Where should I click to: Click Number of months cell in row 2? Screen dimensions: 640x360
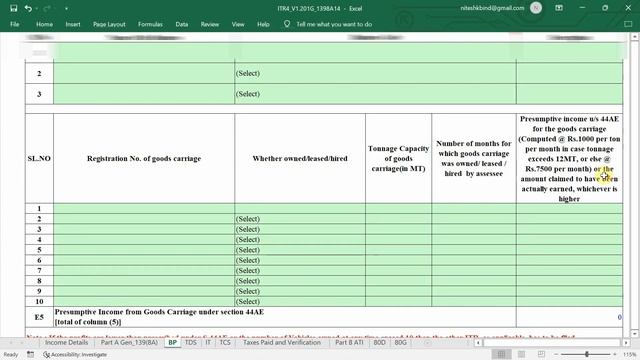tap(474, 219)
